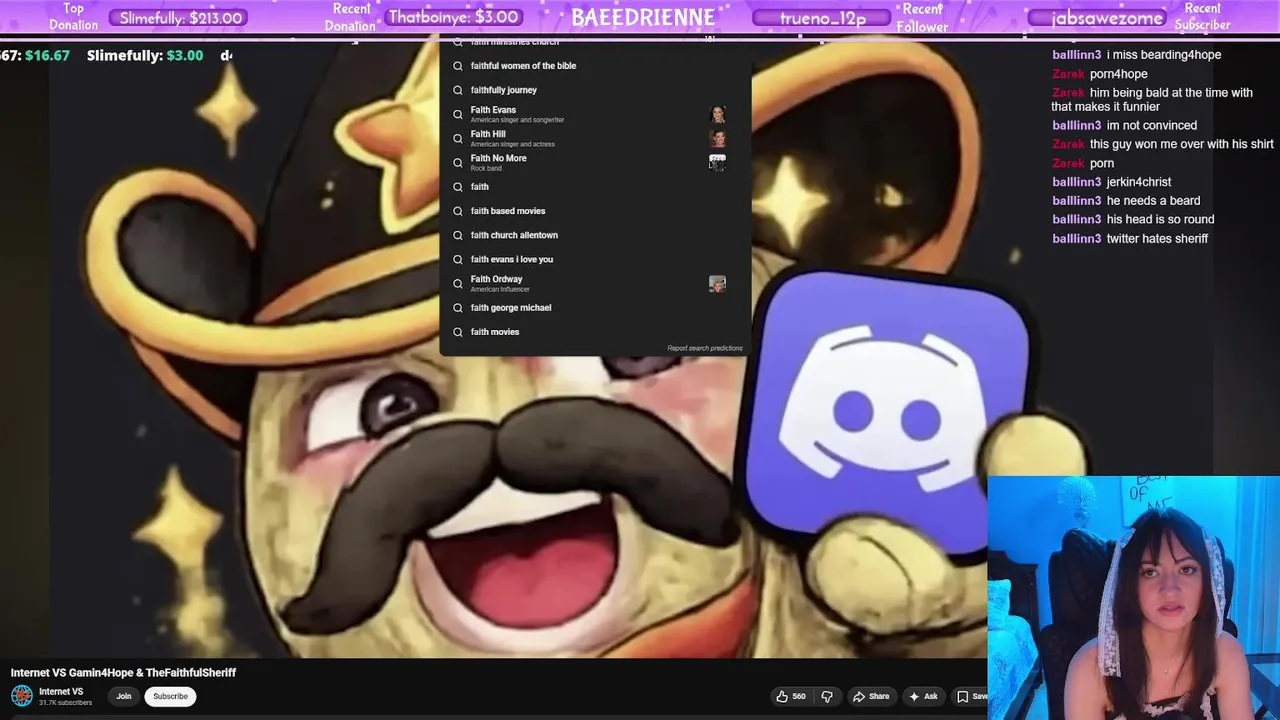Click search icon beside 'faithful women of the bible'

pyautogui.click(x=458, y=66)
